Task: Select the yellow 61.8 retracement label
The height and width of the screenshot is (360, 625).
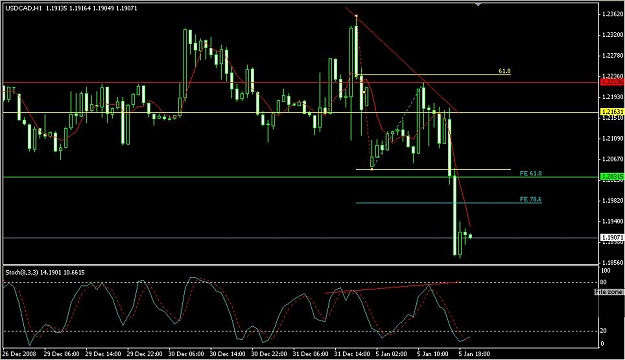Action: (504, 71)
